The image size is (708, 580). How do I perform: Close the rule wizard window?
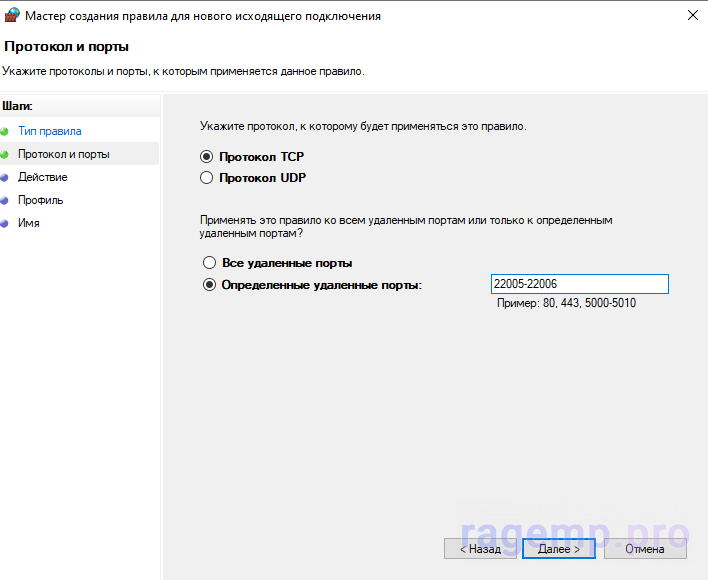pyautogui.click(x=693, y=15)
